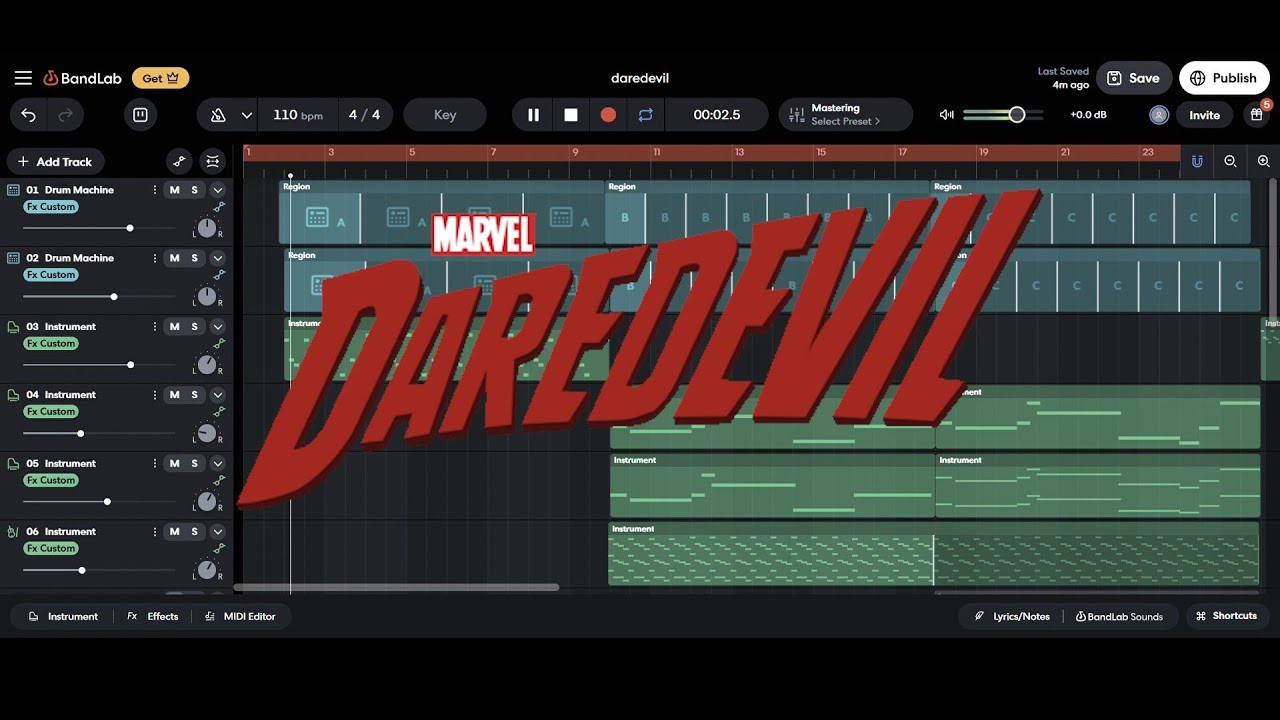Image resolution: width=1280 pixels, height=720 pixels.
Task: Mute track 01 Drum Machine
Action: [x=174, y=190]
